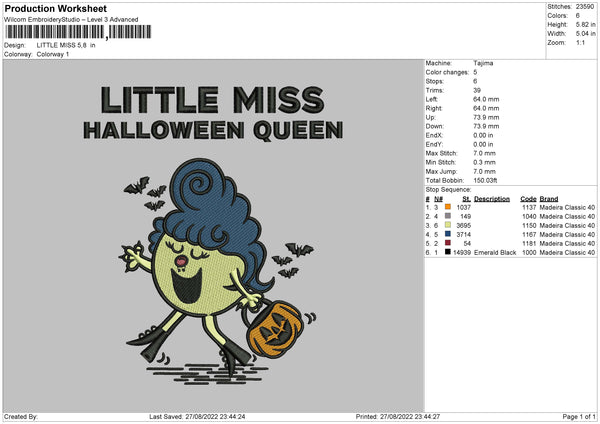Click the 'St.' column header
This screenshot has height=424, width=600.
click(466, 199)
